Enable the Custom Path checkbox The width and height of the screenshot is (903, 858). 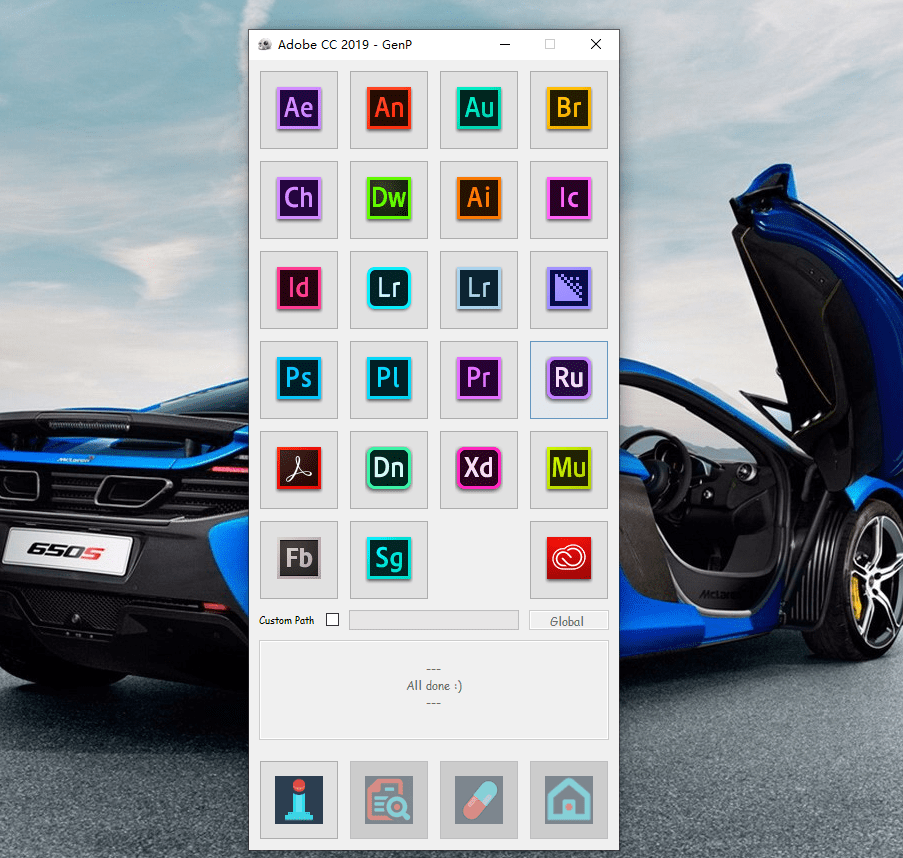(332, 620)
